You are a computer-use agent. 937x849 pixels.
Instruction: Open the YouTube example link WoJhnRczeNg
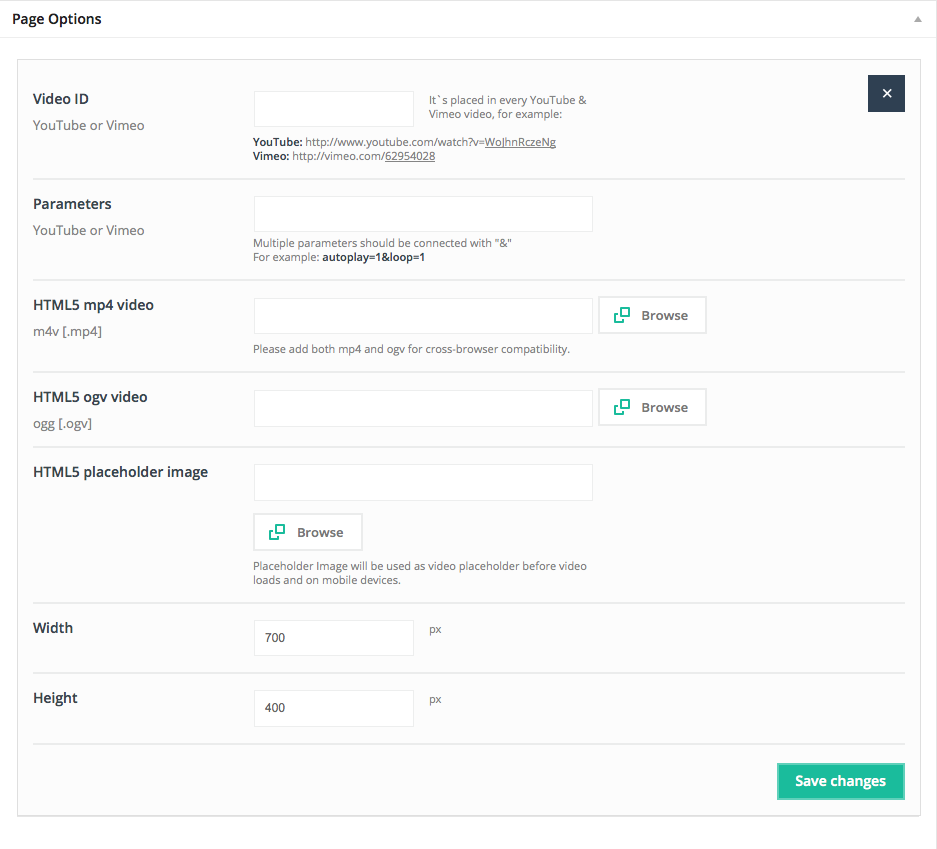[x=520, y=142]
